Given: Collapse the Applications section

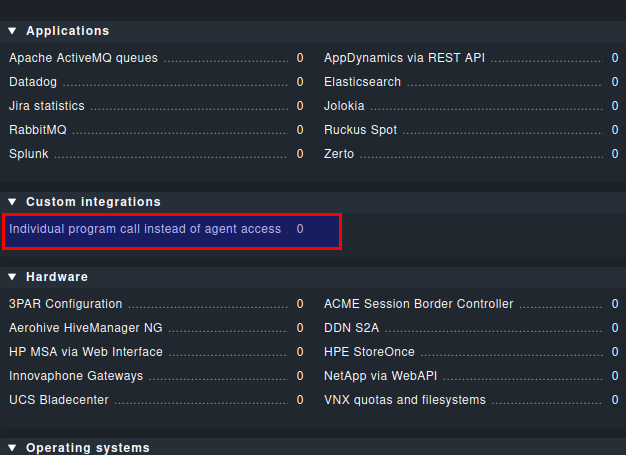Looking at the screenshot, I should [12, 31].
